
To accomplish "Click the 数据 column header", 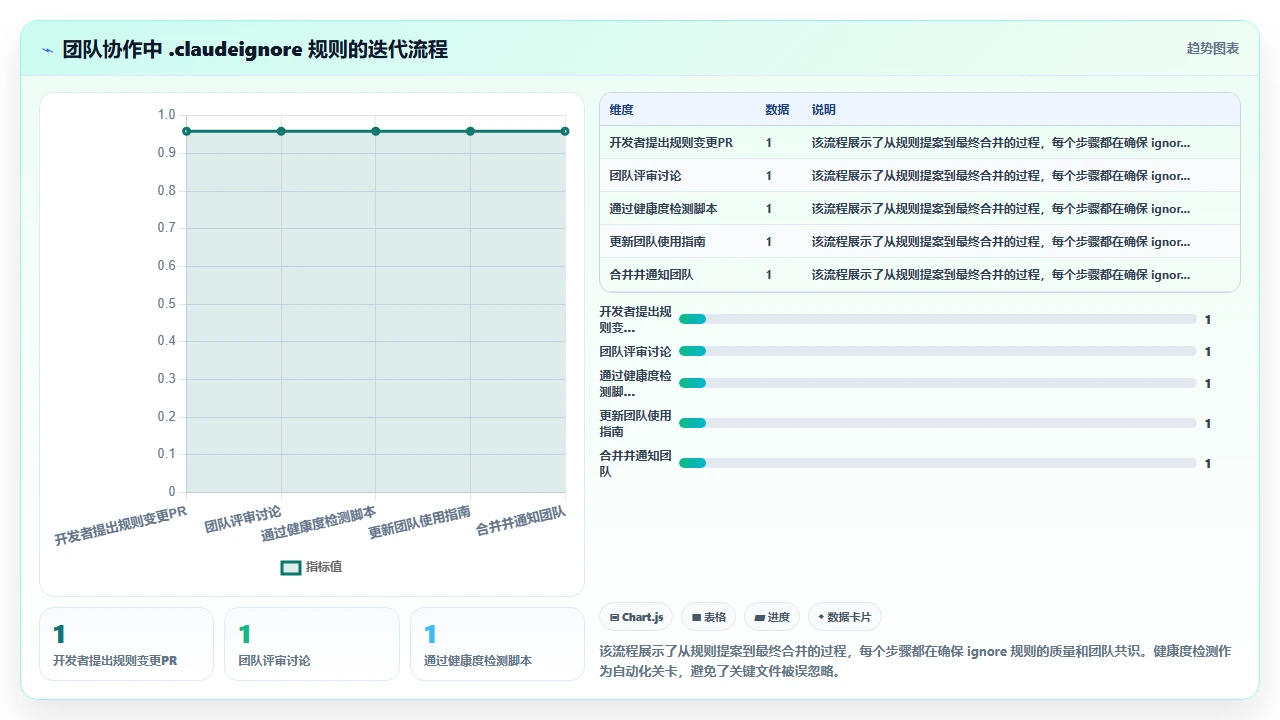I will pos(777,110).
